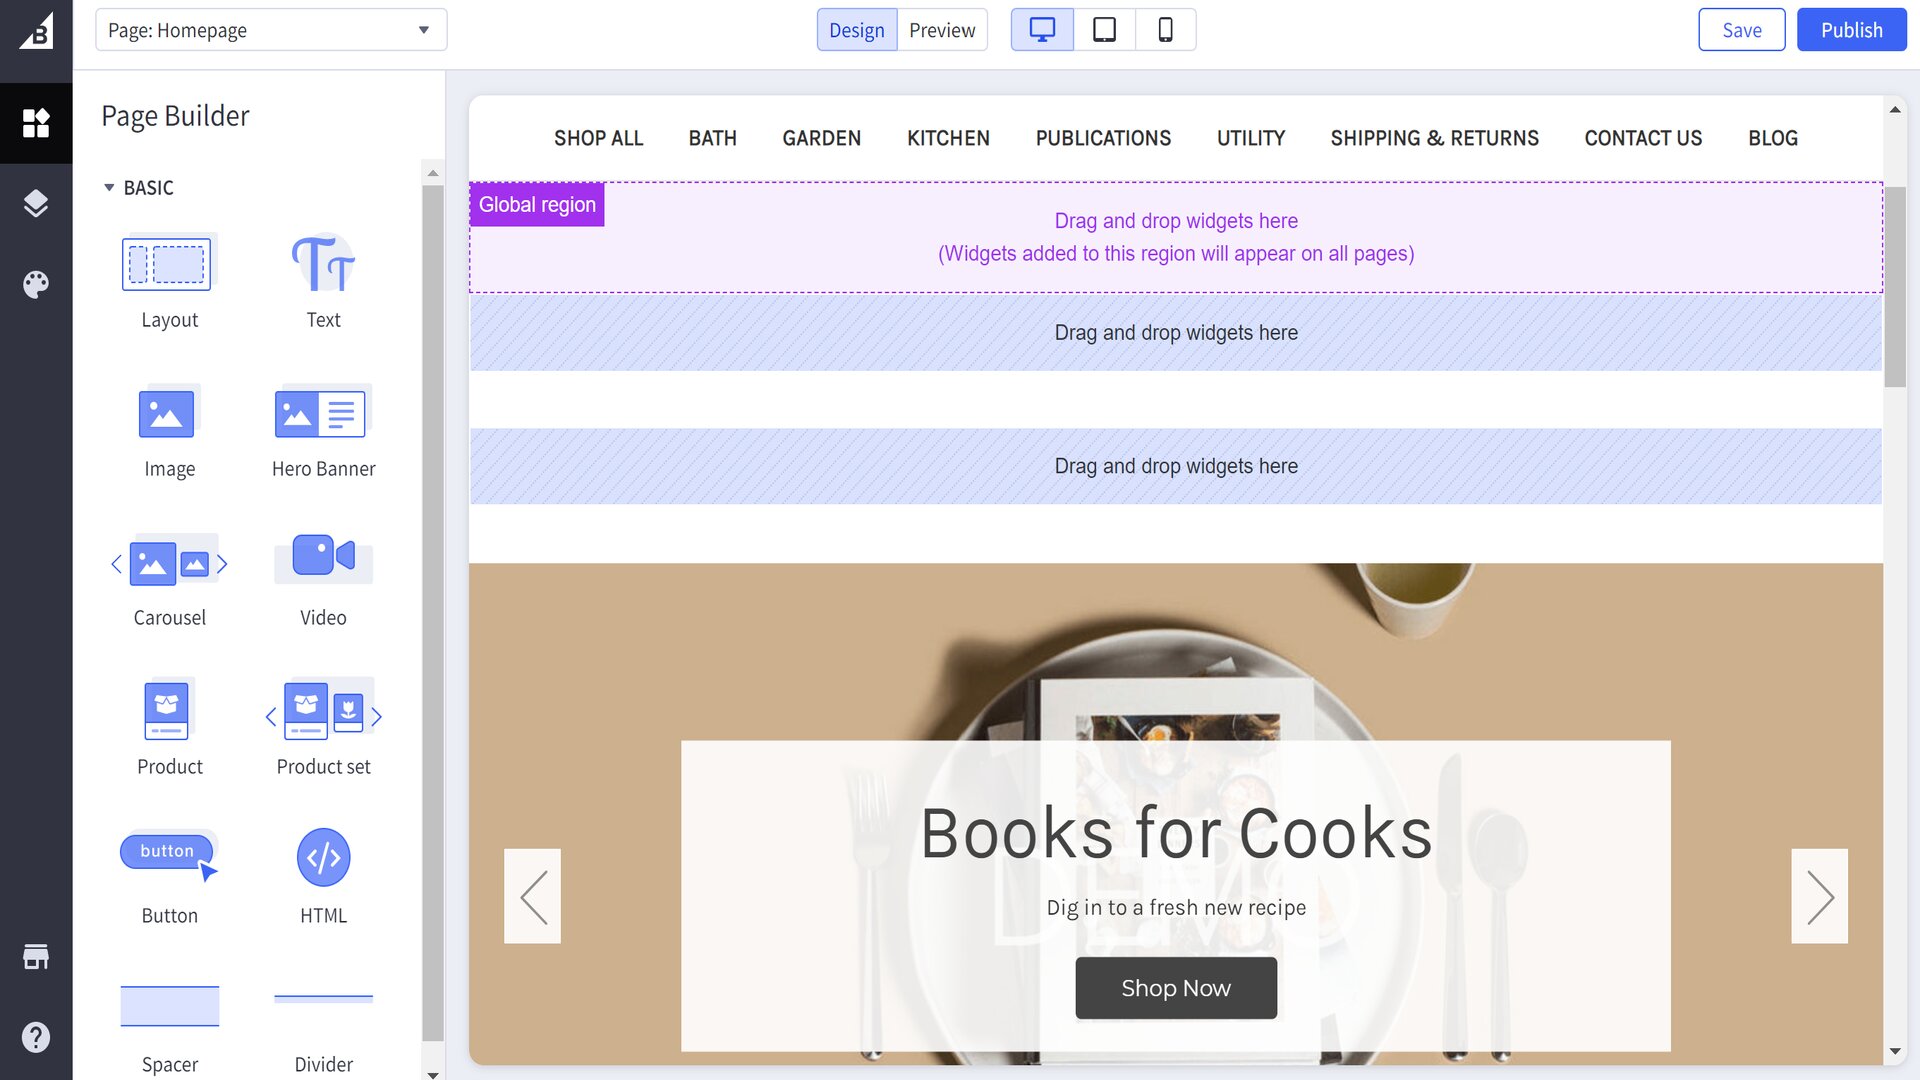The width and height of the screenshot is (1920, 1080).
Task: Go to previous carousel slide
Action: tap(532, 896)
